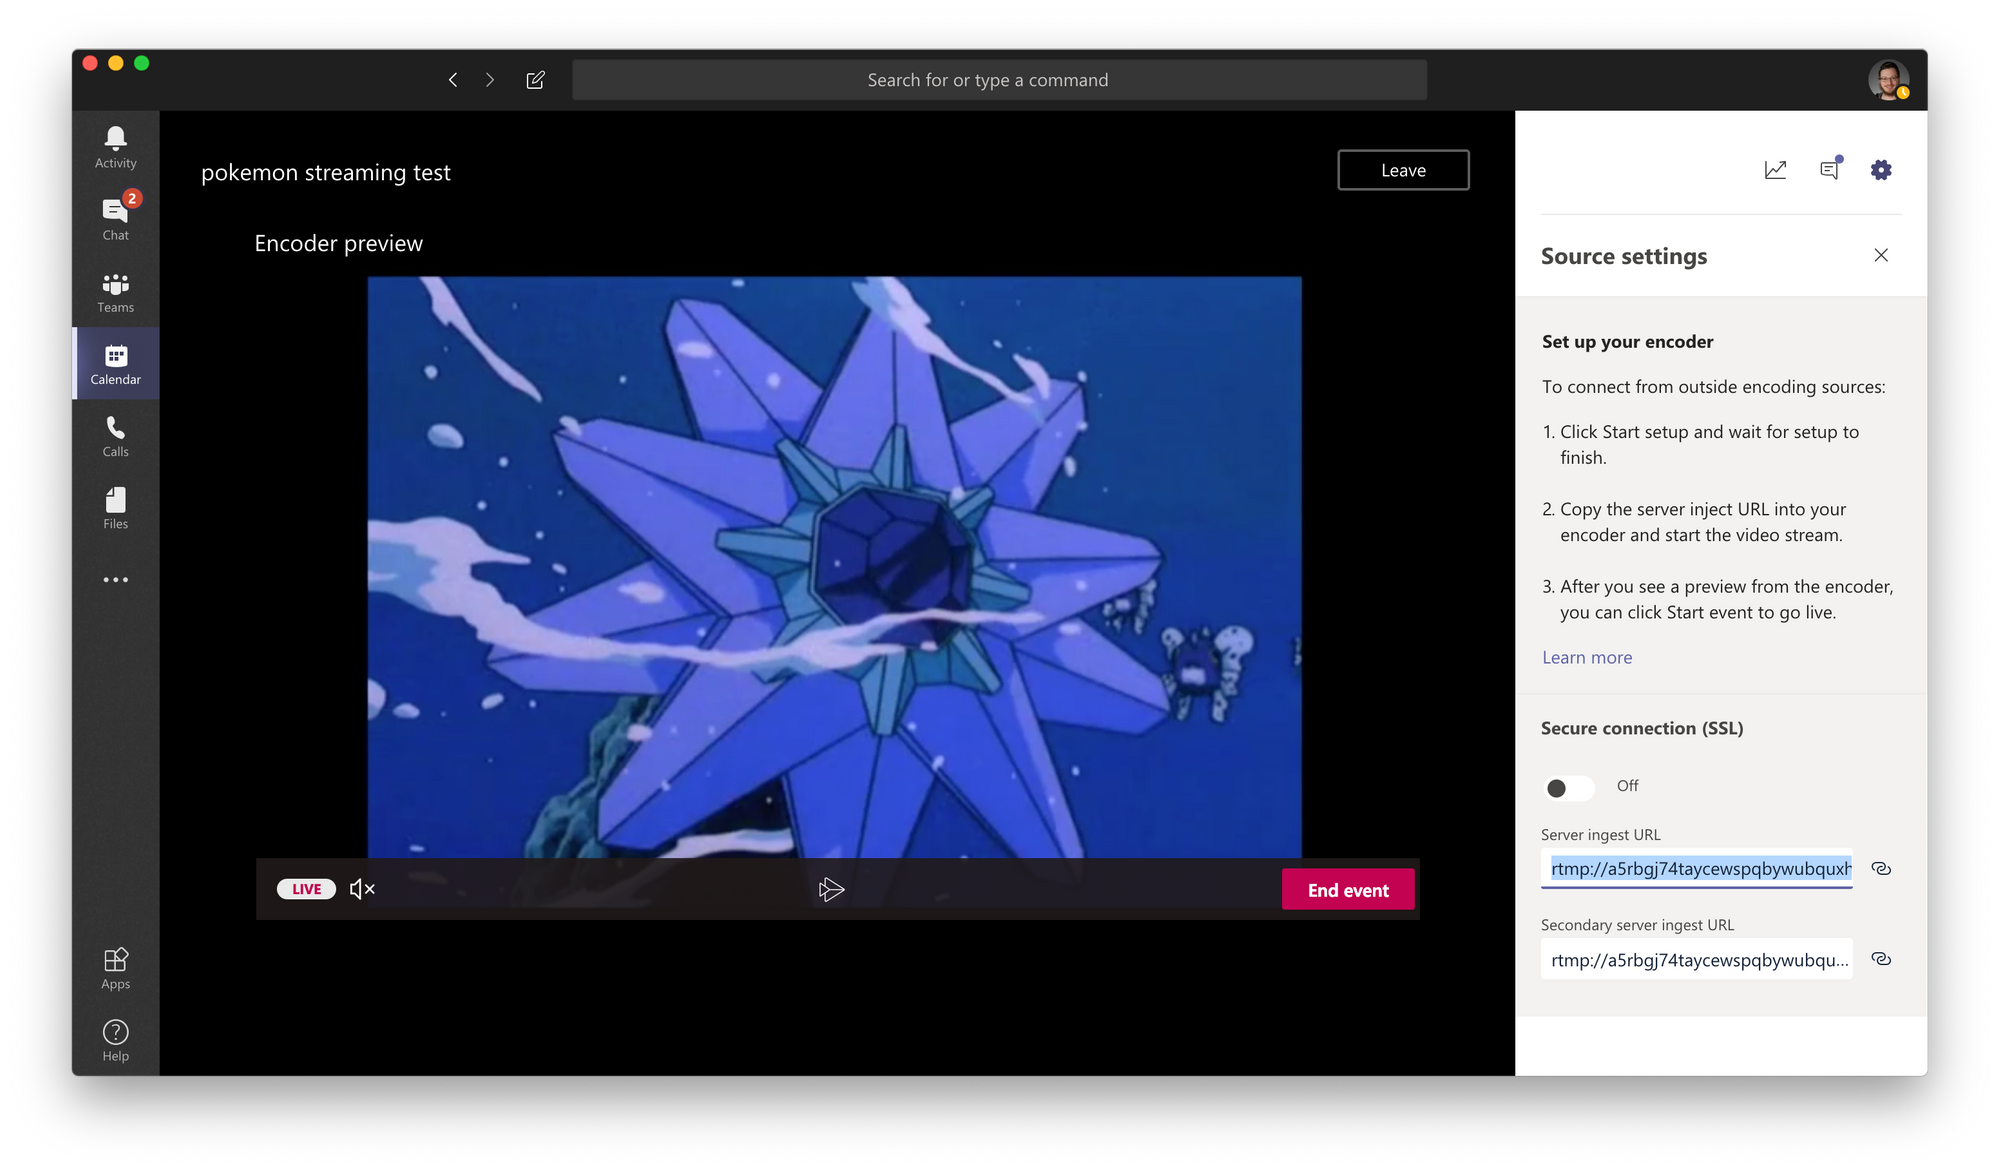
Task: Close the Source settings panel
Action: (1881, 255)
